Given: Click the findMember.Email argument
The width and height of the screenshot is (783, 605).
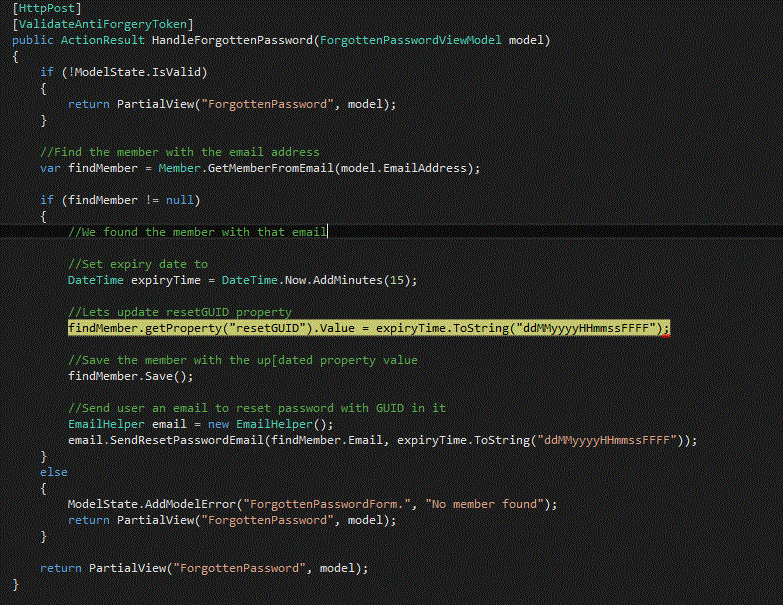Looking at the screenshot, I should pyautogui.click(x=327, y=440).
